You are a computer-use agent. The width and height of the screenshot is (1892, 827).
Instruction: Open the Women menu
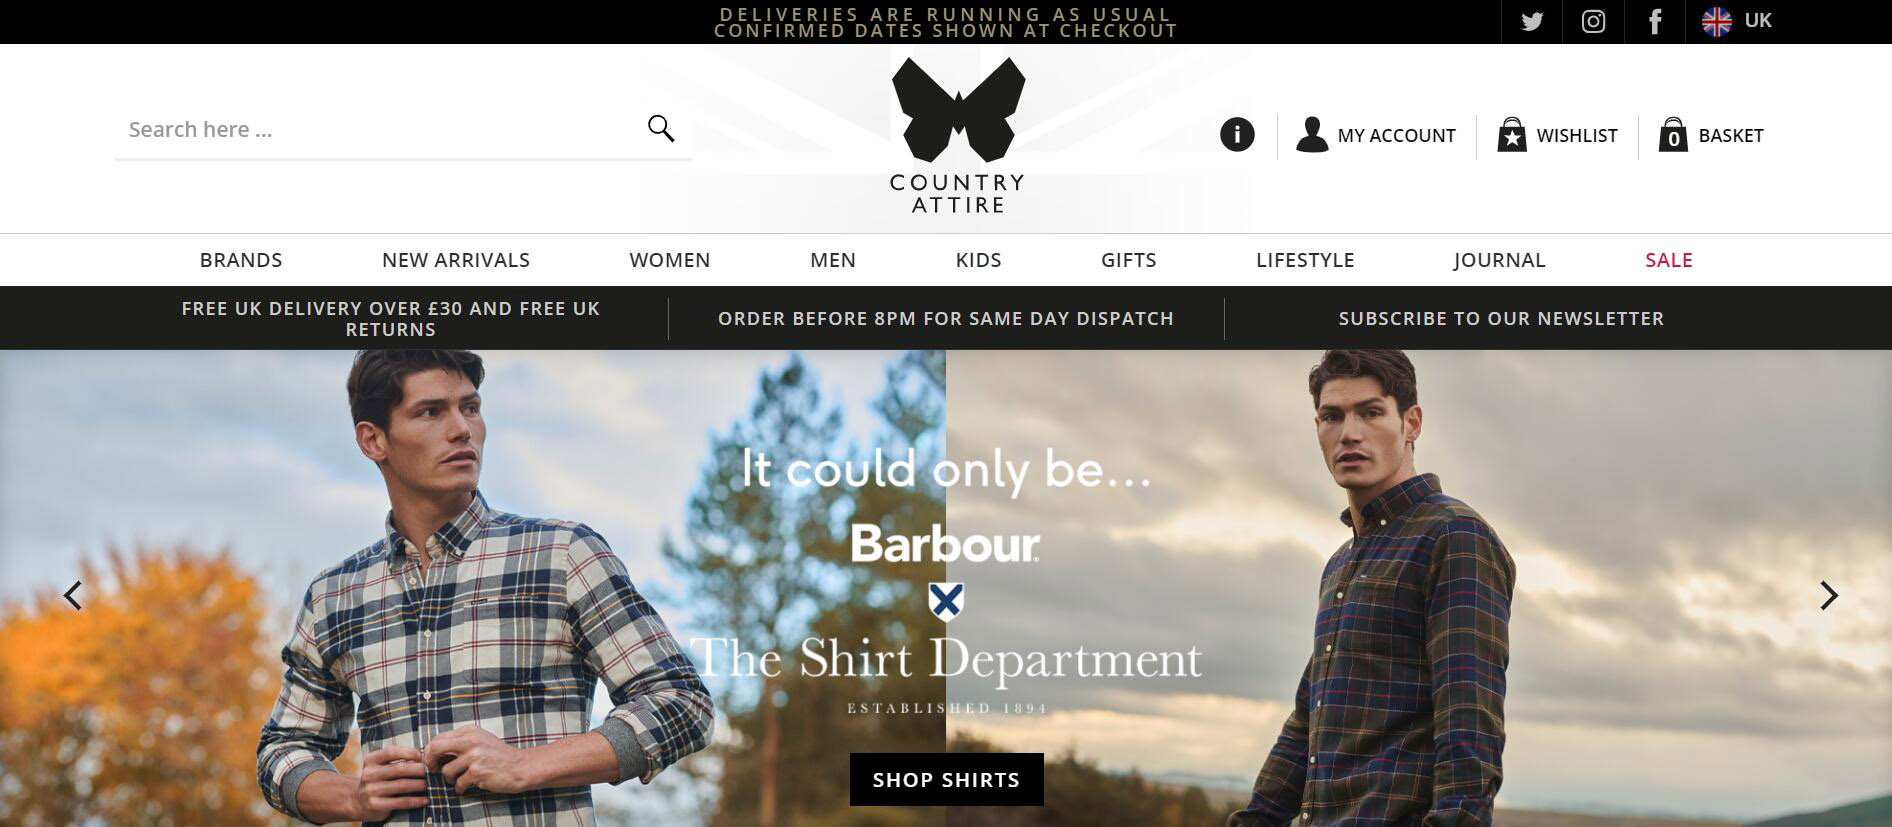pos(670,260)
